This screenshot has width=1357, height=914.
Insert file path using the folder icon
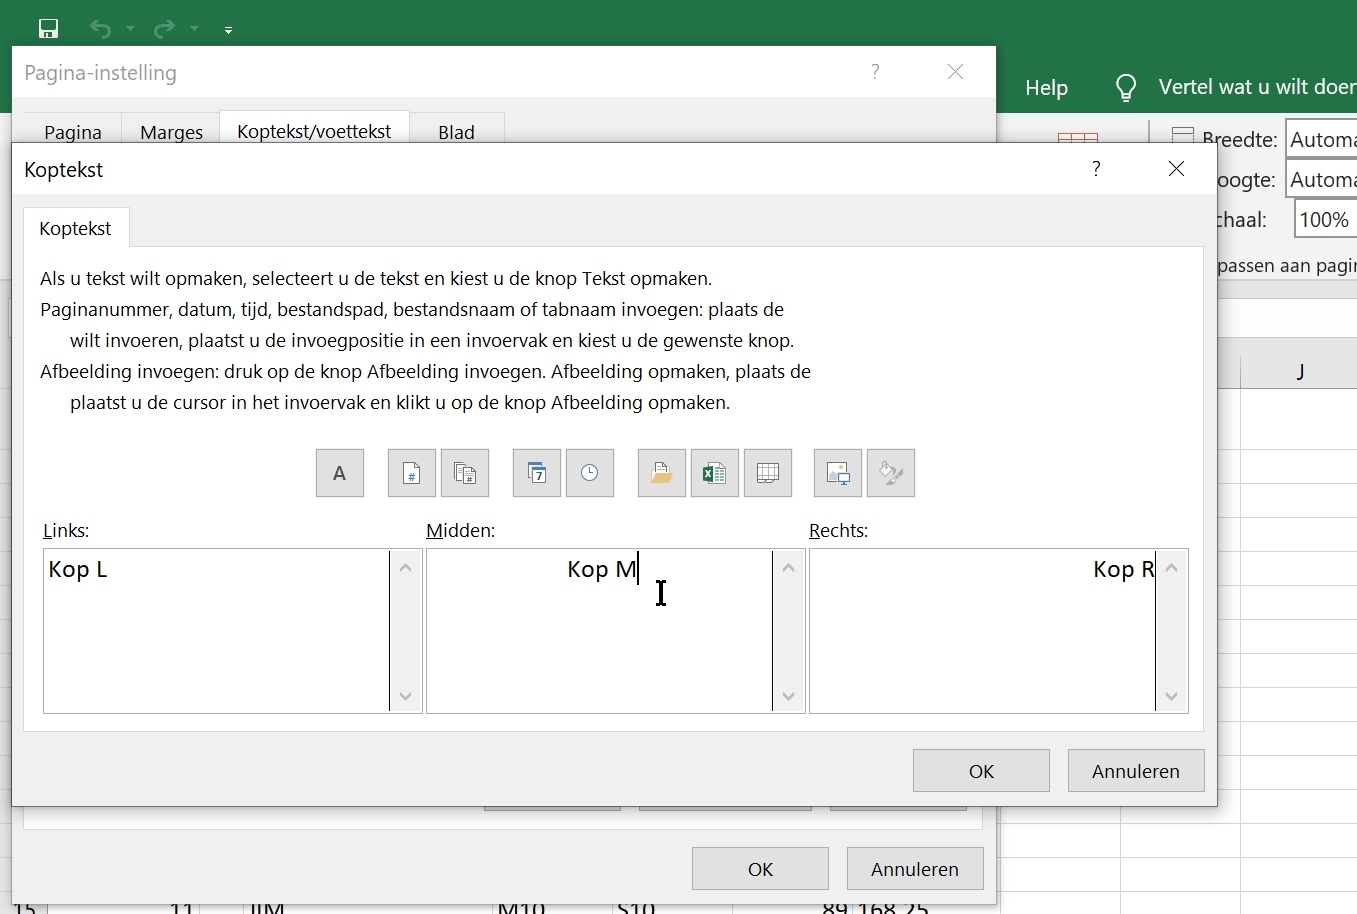(662, 473)
